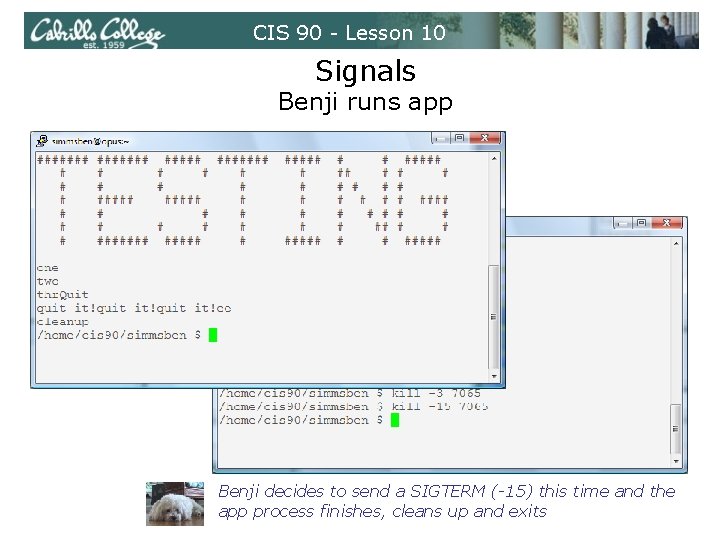Click the white dog photo thumbnail
Viewport: 720px width, 540px height.
[175, 504]
